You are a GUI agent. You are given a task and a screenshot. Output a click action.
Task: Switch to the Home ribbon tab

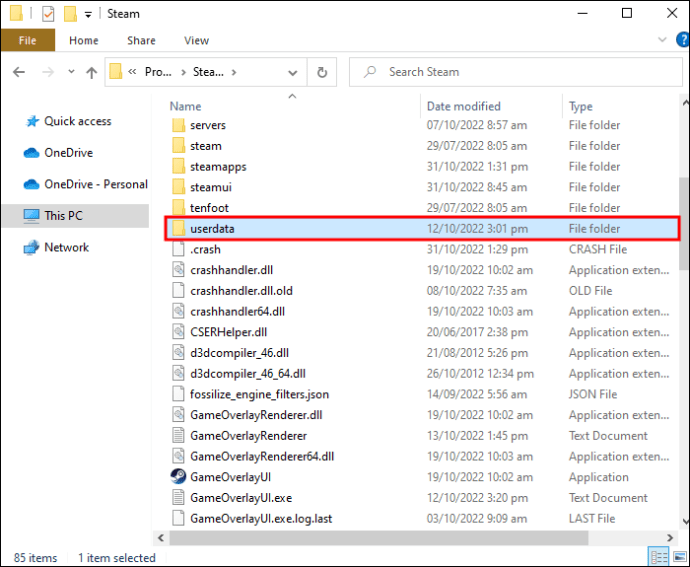(84, 40)
